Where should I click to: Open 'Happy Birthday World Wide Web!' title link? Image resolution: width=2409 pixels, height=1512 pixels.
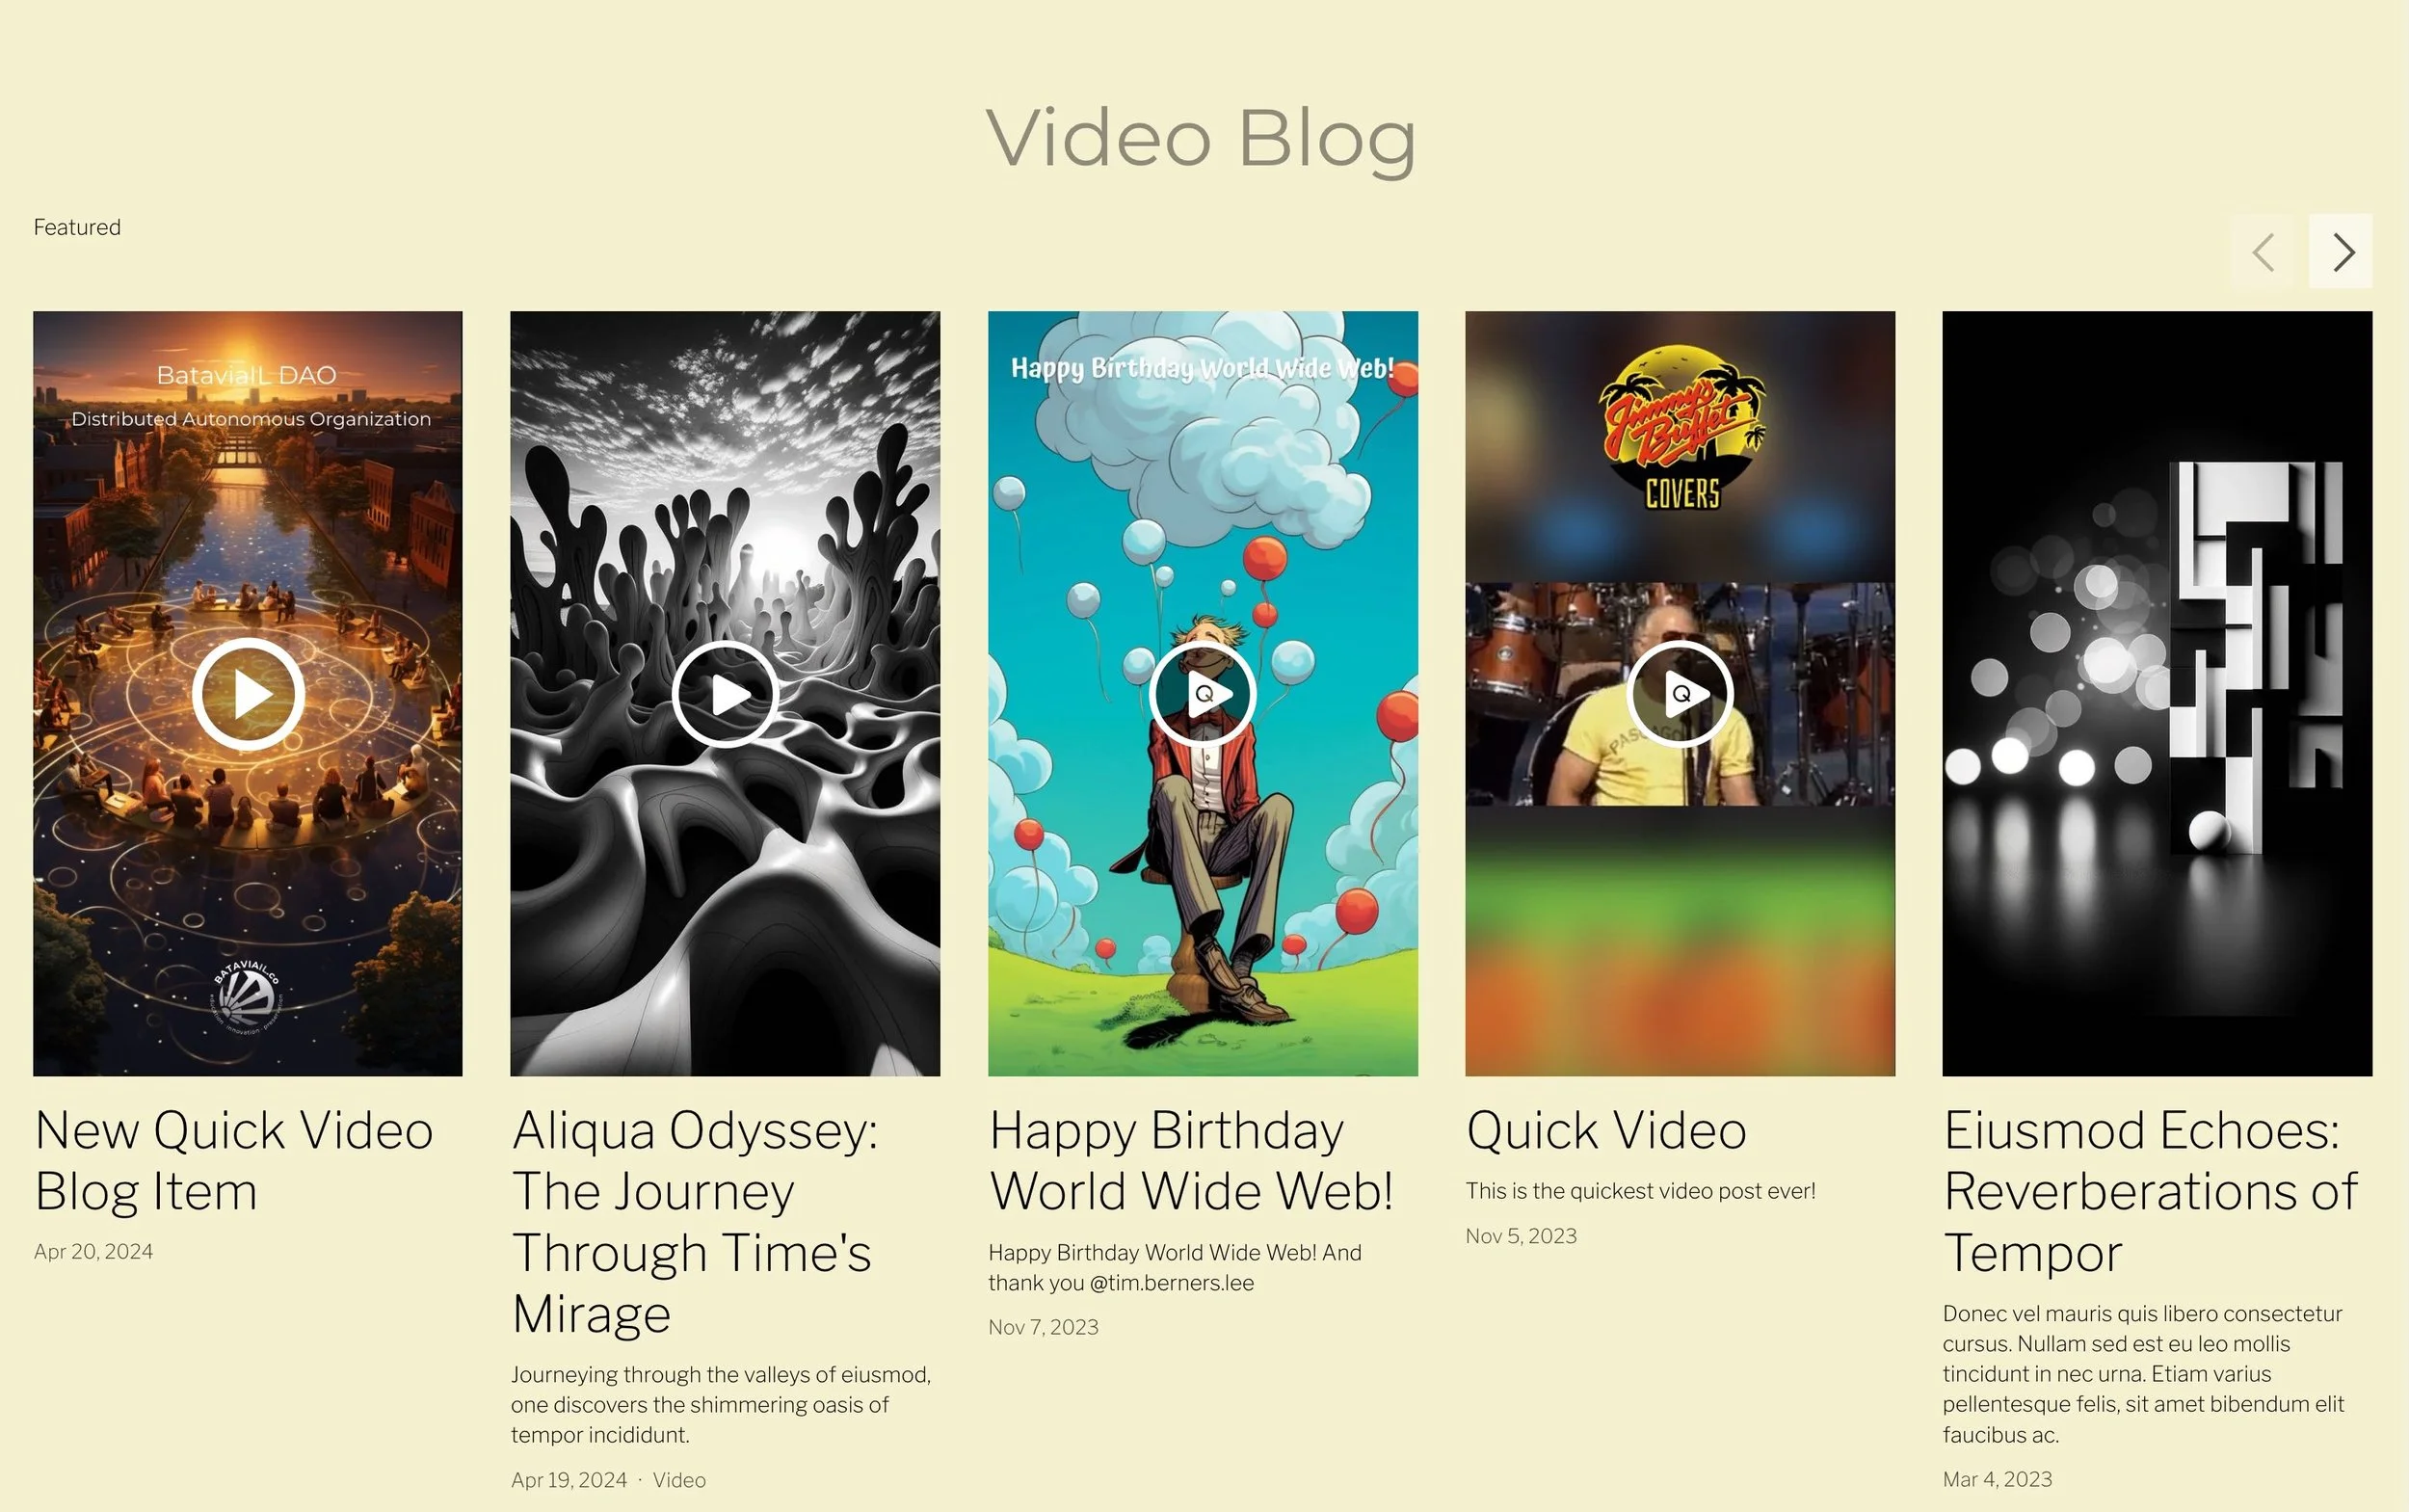[1191, 1161]
